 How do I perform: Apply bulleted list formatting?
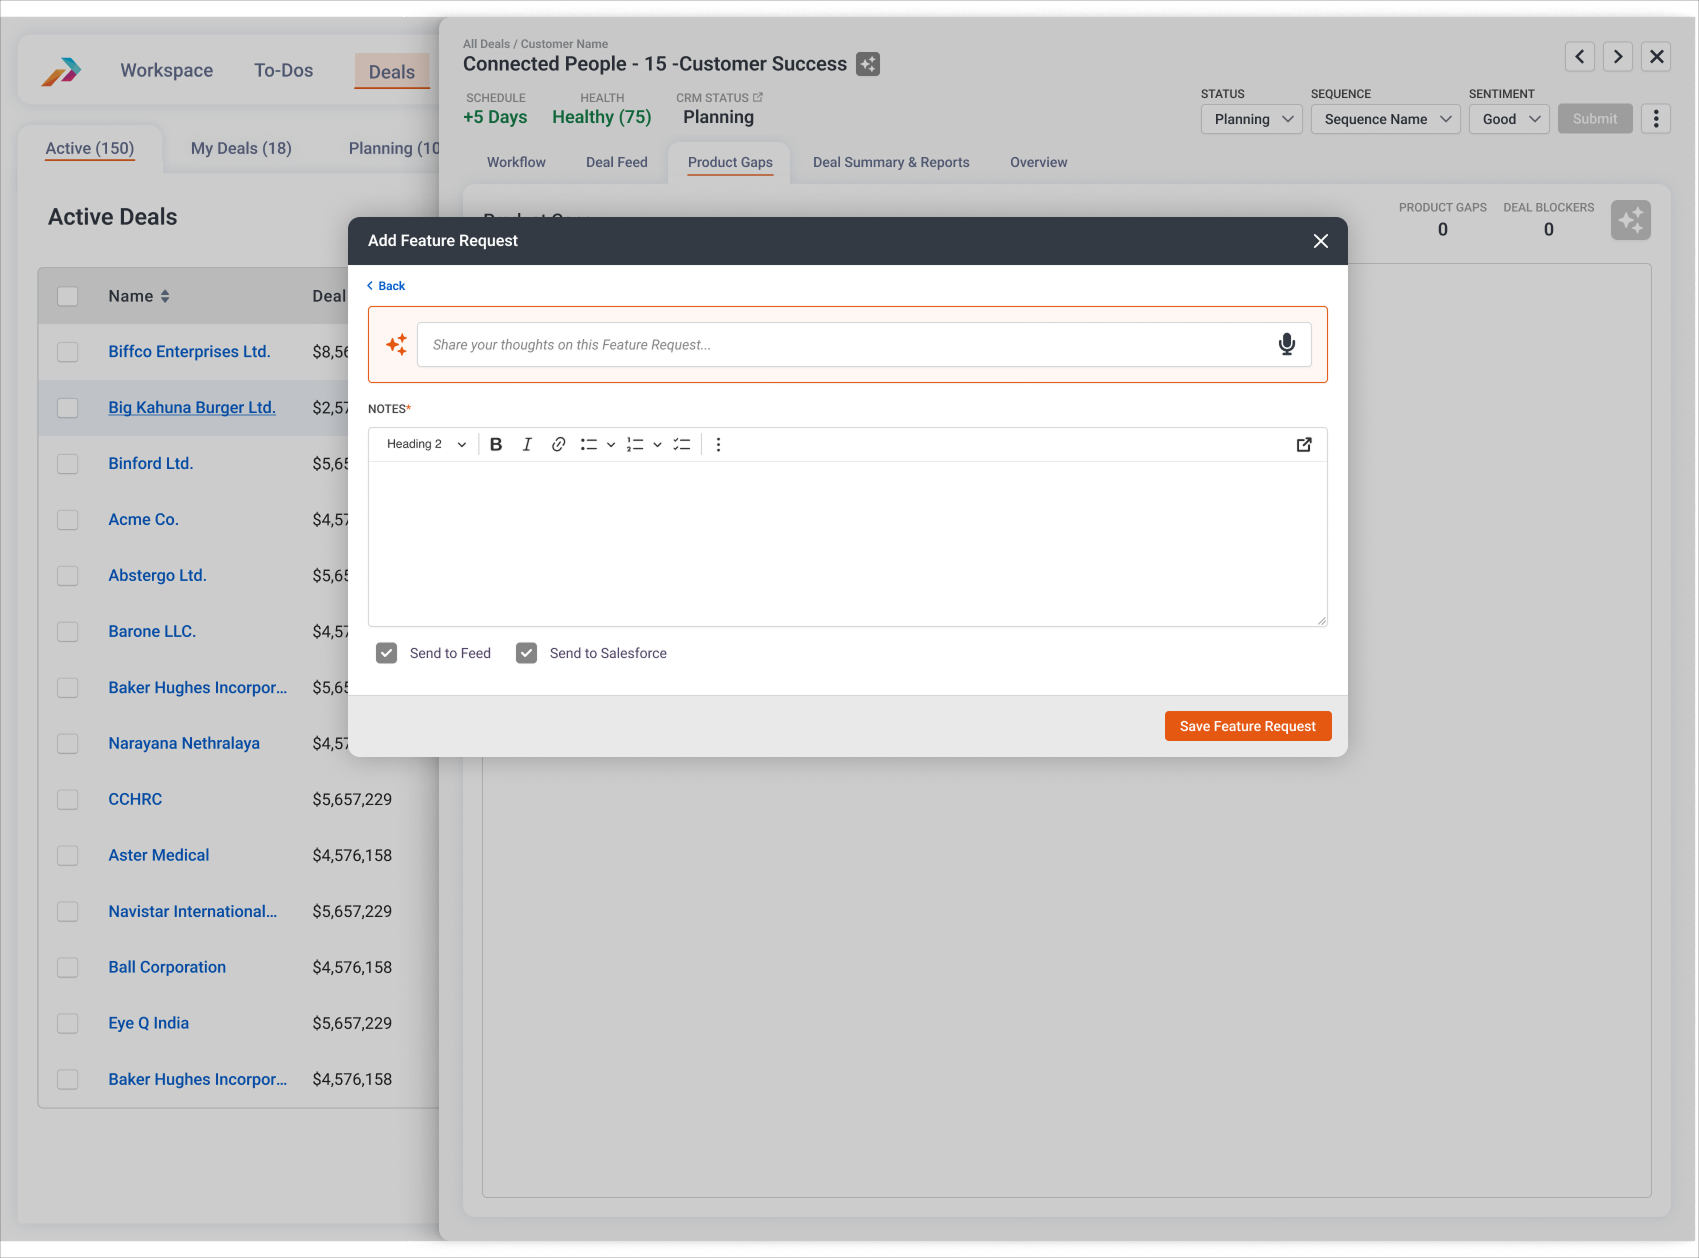pyautogui.click(x=589, y=445)
